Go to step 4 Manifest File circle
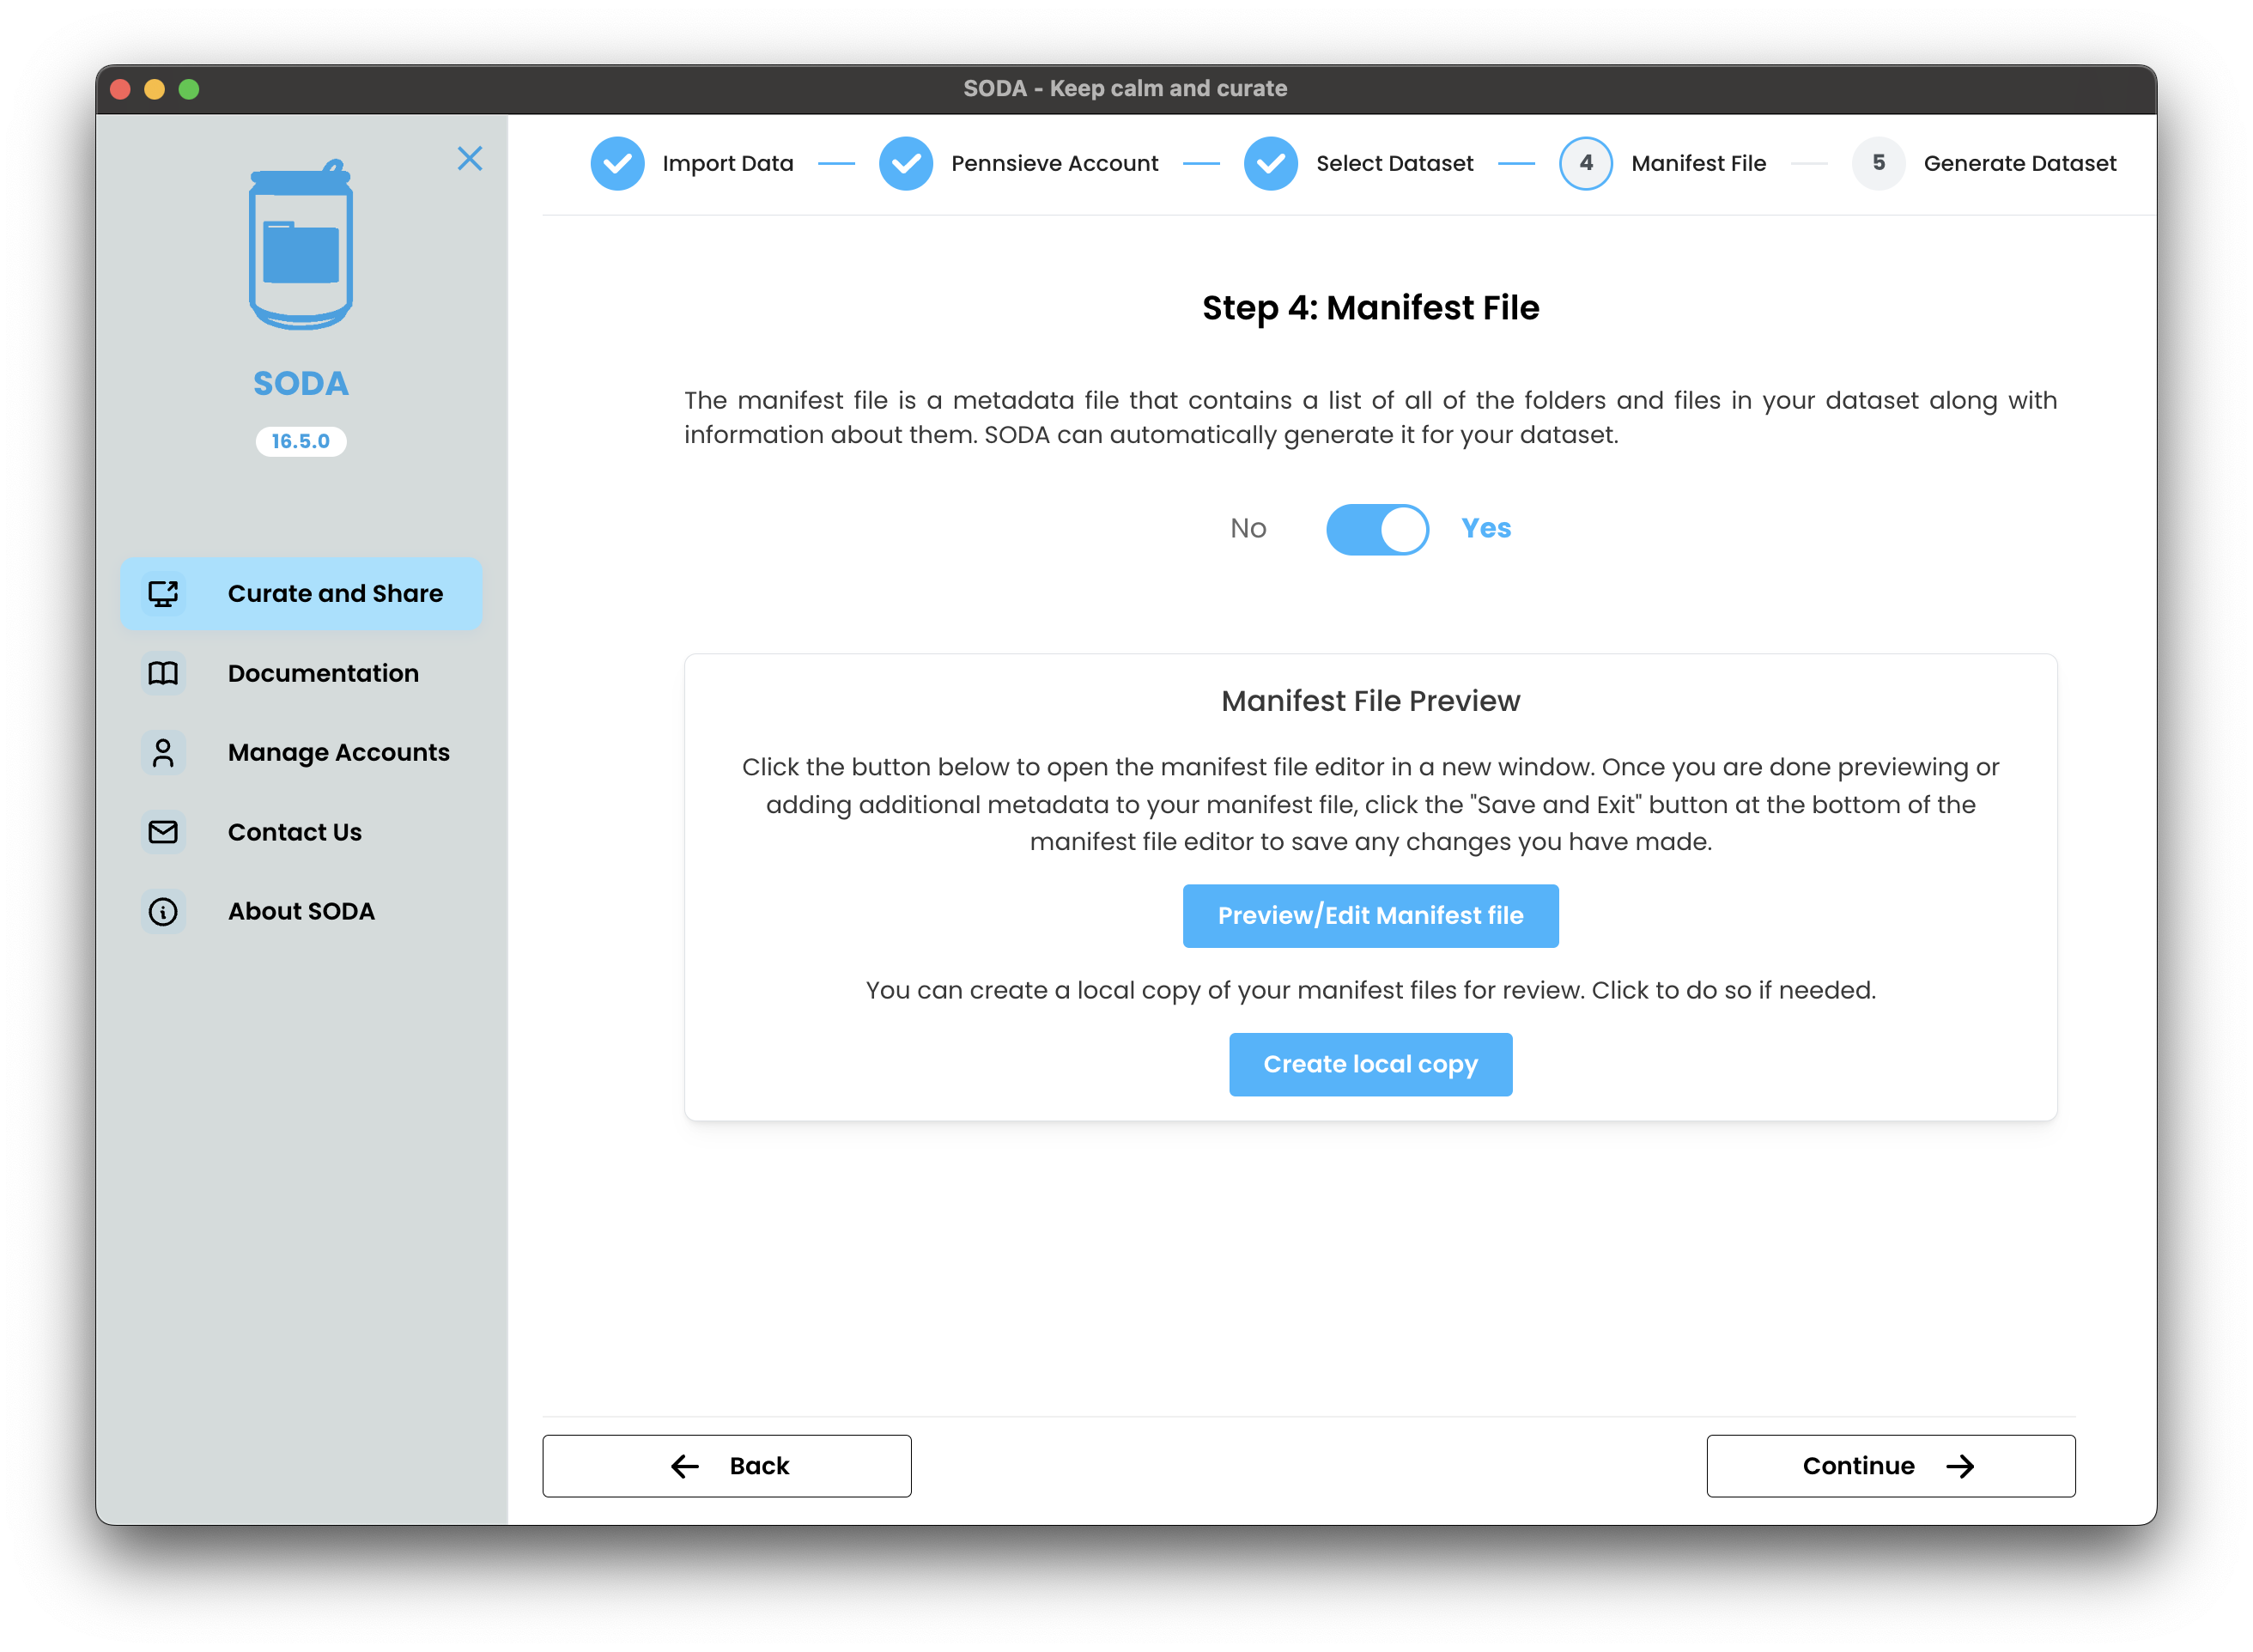The image size is (2253, 1652). point(1585,163)
